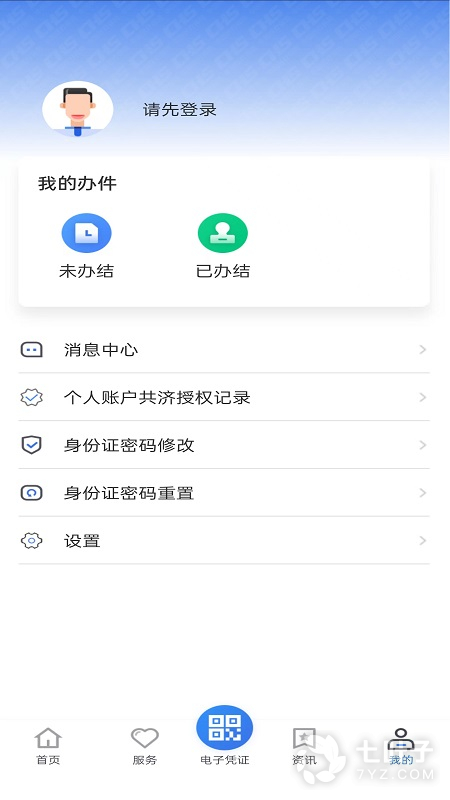Tap the user avatar picture

[x=78, y=109]
